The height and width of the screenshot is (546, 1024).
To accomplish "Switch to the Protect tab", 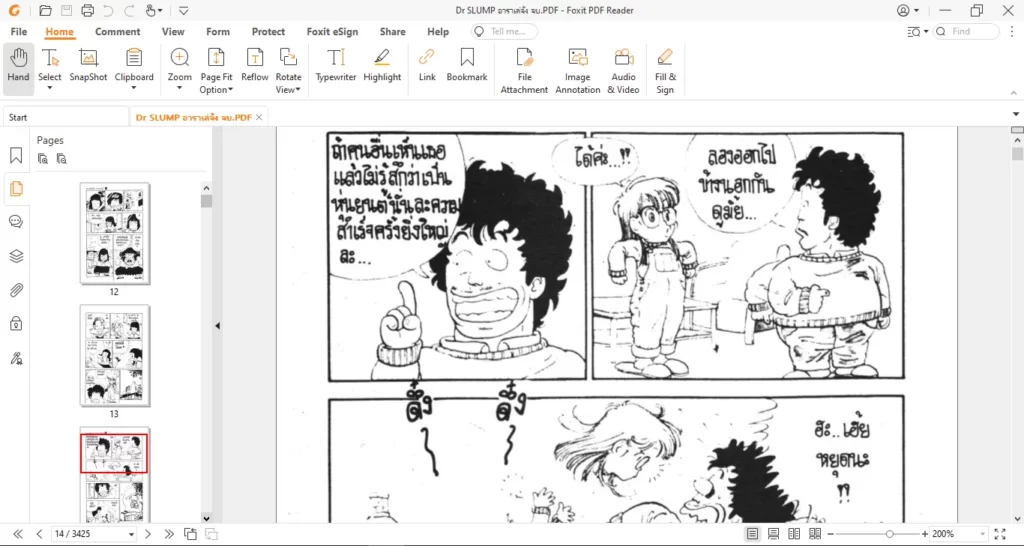I will (x=268, y=31).
